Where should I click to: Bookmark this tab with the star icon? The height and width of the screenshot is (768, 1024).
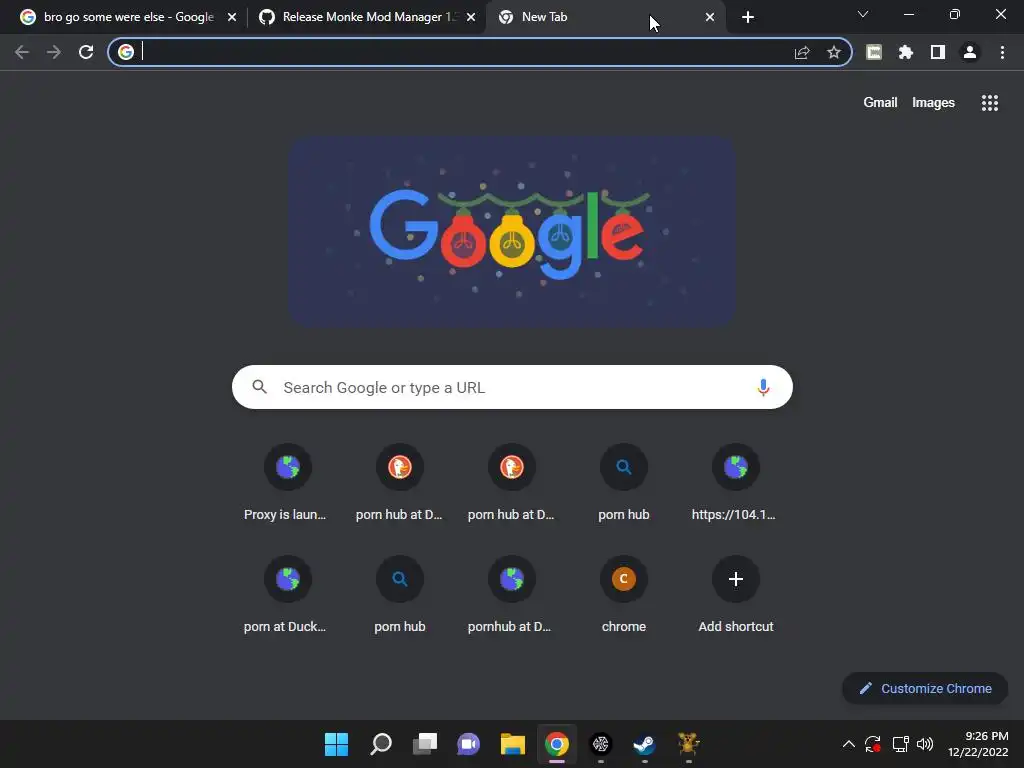click(833, 52)
